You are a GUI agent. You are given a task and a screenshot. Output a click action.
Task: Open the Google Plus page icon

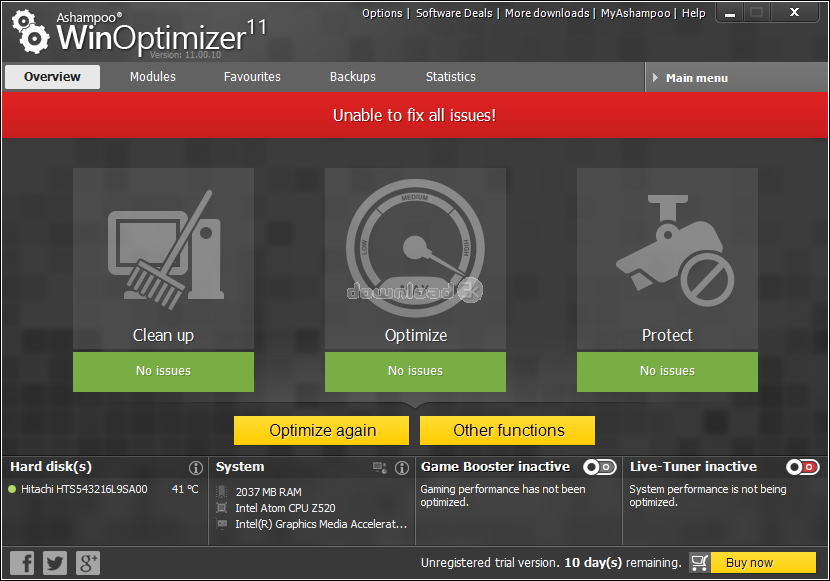[x=88, y=562]
